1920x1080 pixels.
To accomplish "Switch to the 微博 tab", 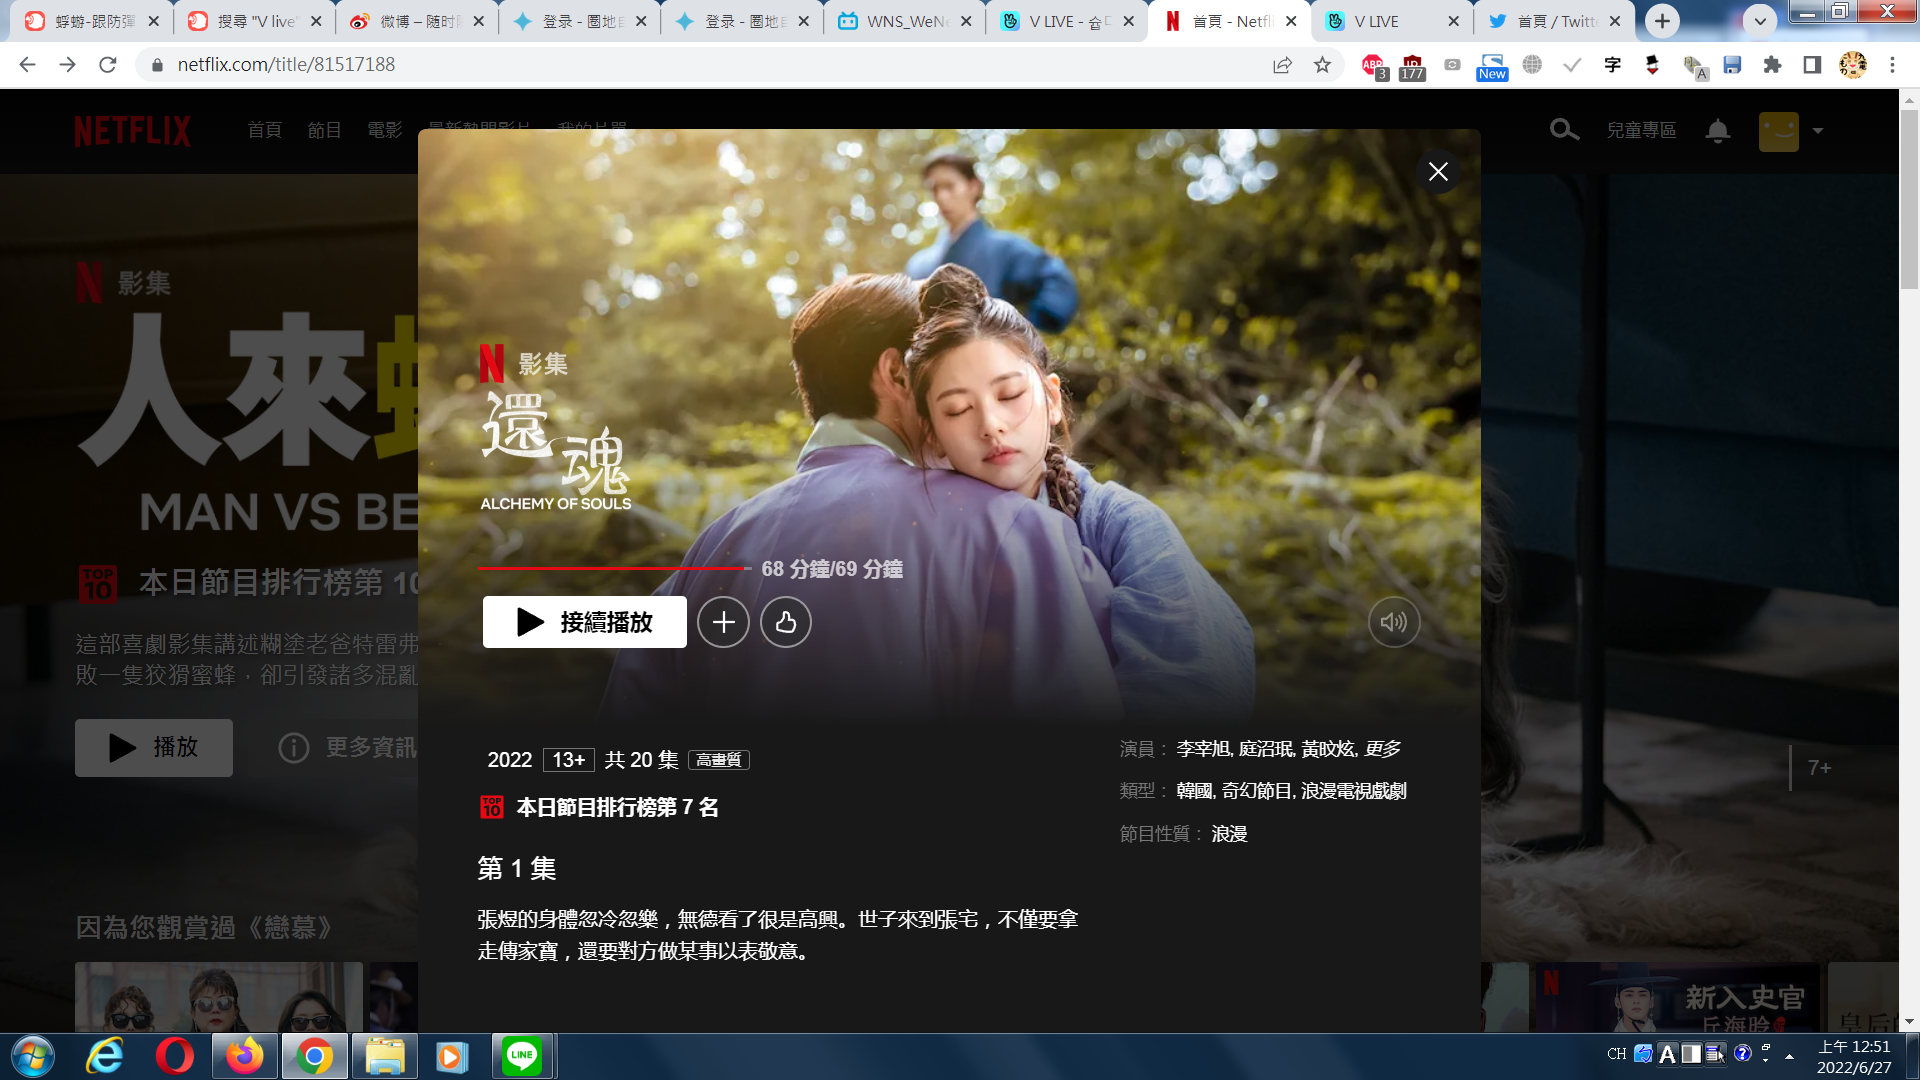I will click(x=415, y=21).
